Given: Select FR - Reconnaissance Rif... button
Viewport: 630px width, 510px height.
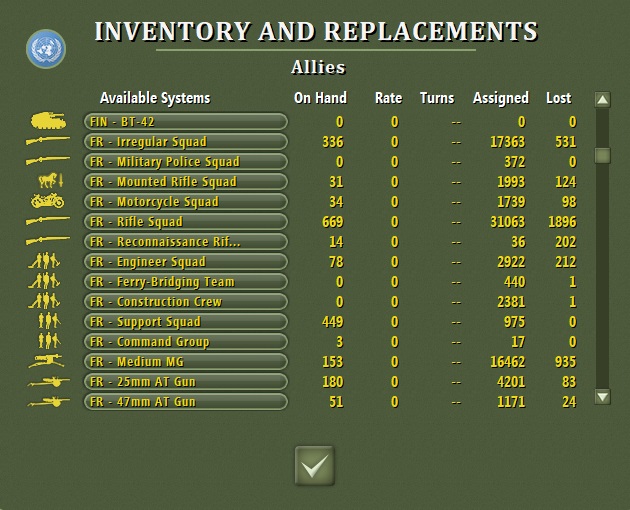Looking at the screenshot, I should coord(186,242).
